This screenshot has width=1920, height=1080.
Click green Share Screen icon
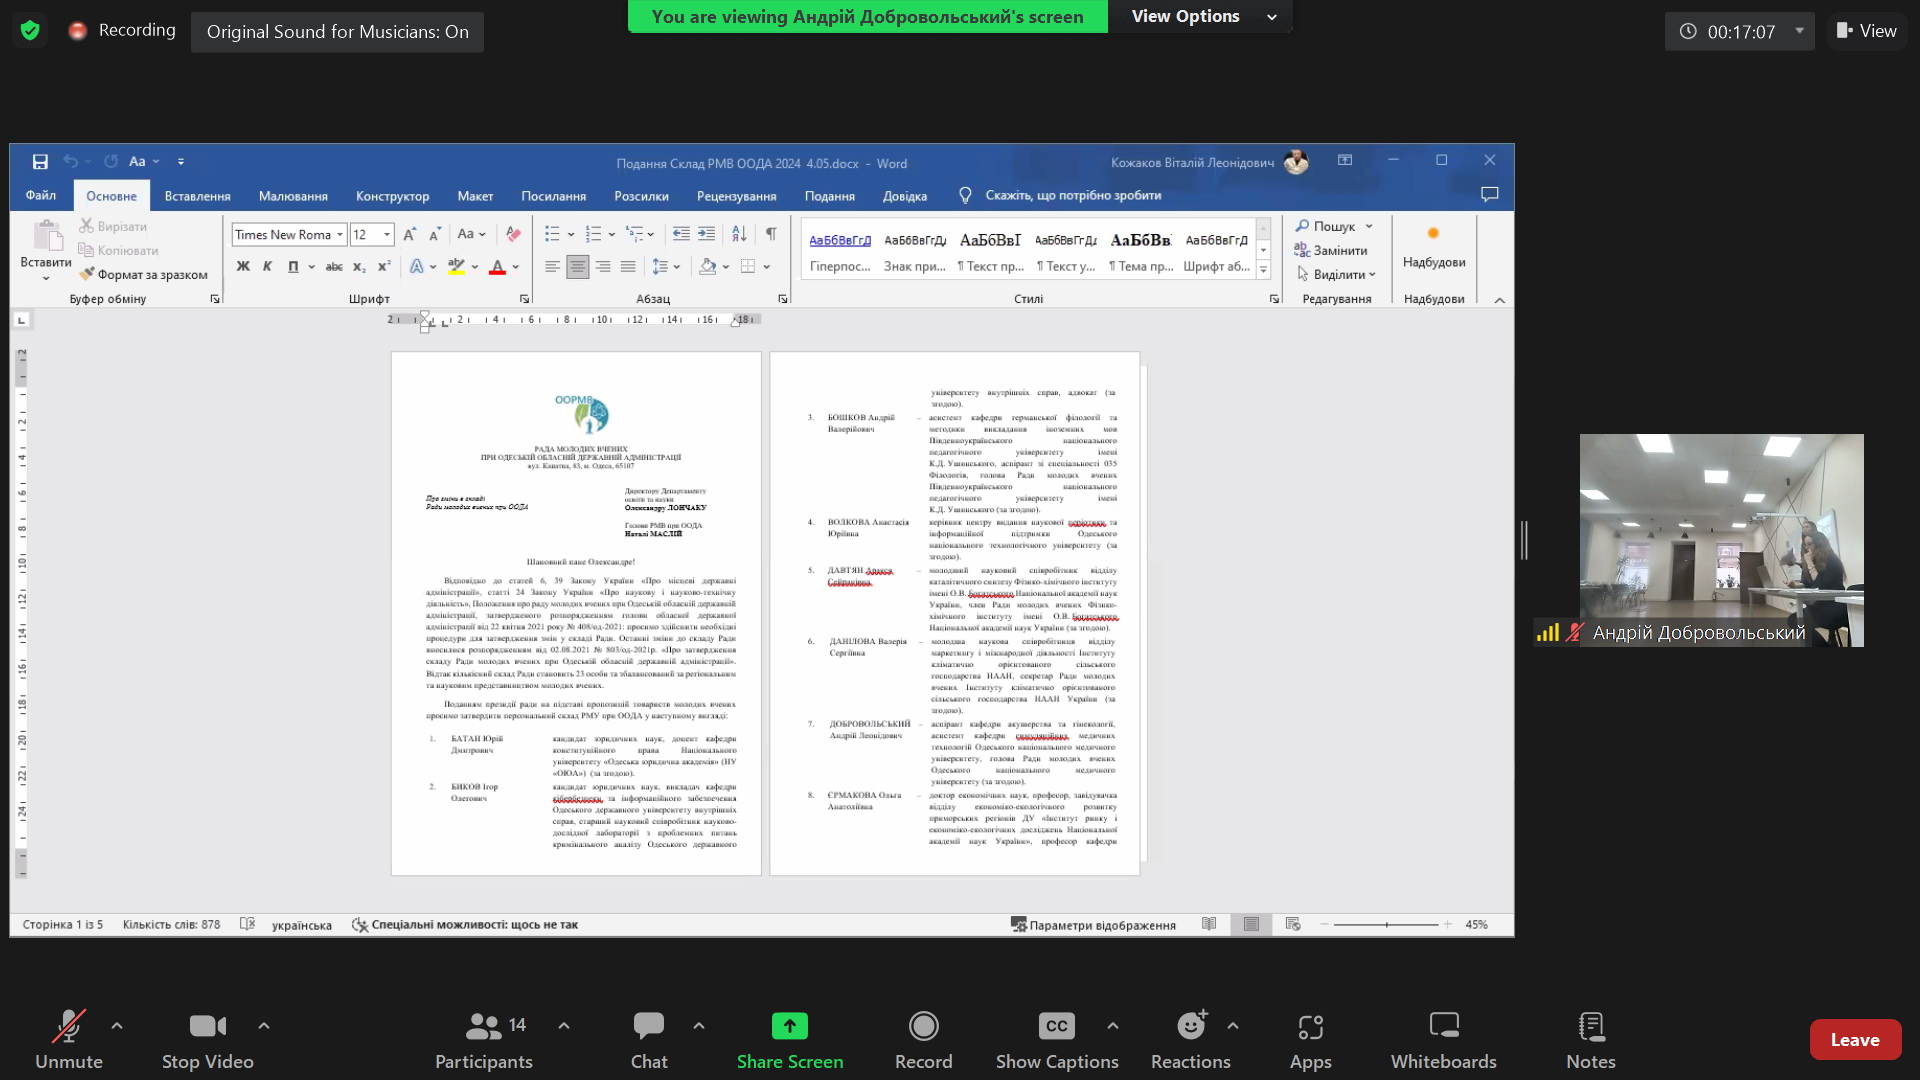[789, 1026]
